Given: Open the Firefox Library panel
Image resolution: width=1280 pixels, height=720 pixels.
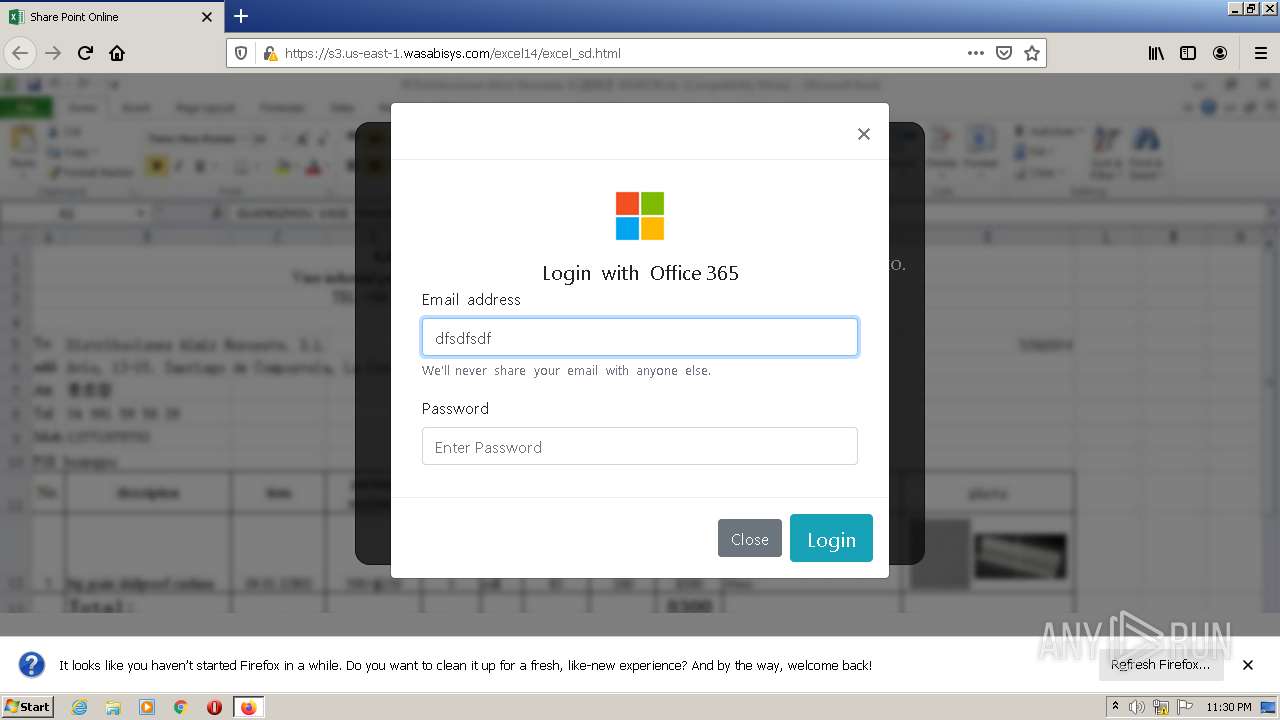Looking at the screenshot, I should [x=1156, y=53].
